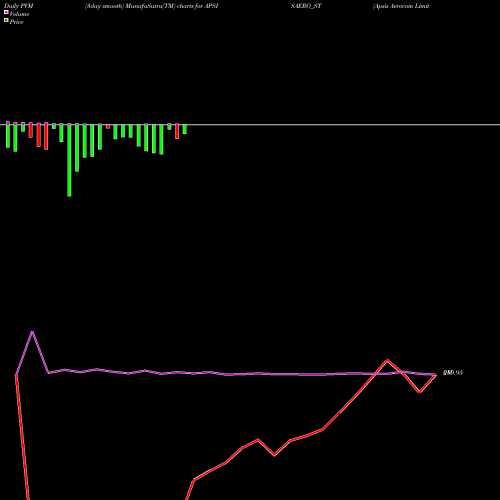The image size is (500, 500).
Task: Click the tallest green volume bar
Action: coord(69,160)
